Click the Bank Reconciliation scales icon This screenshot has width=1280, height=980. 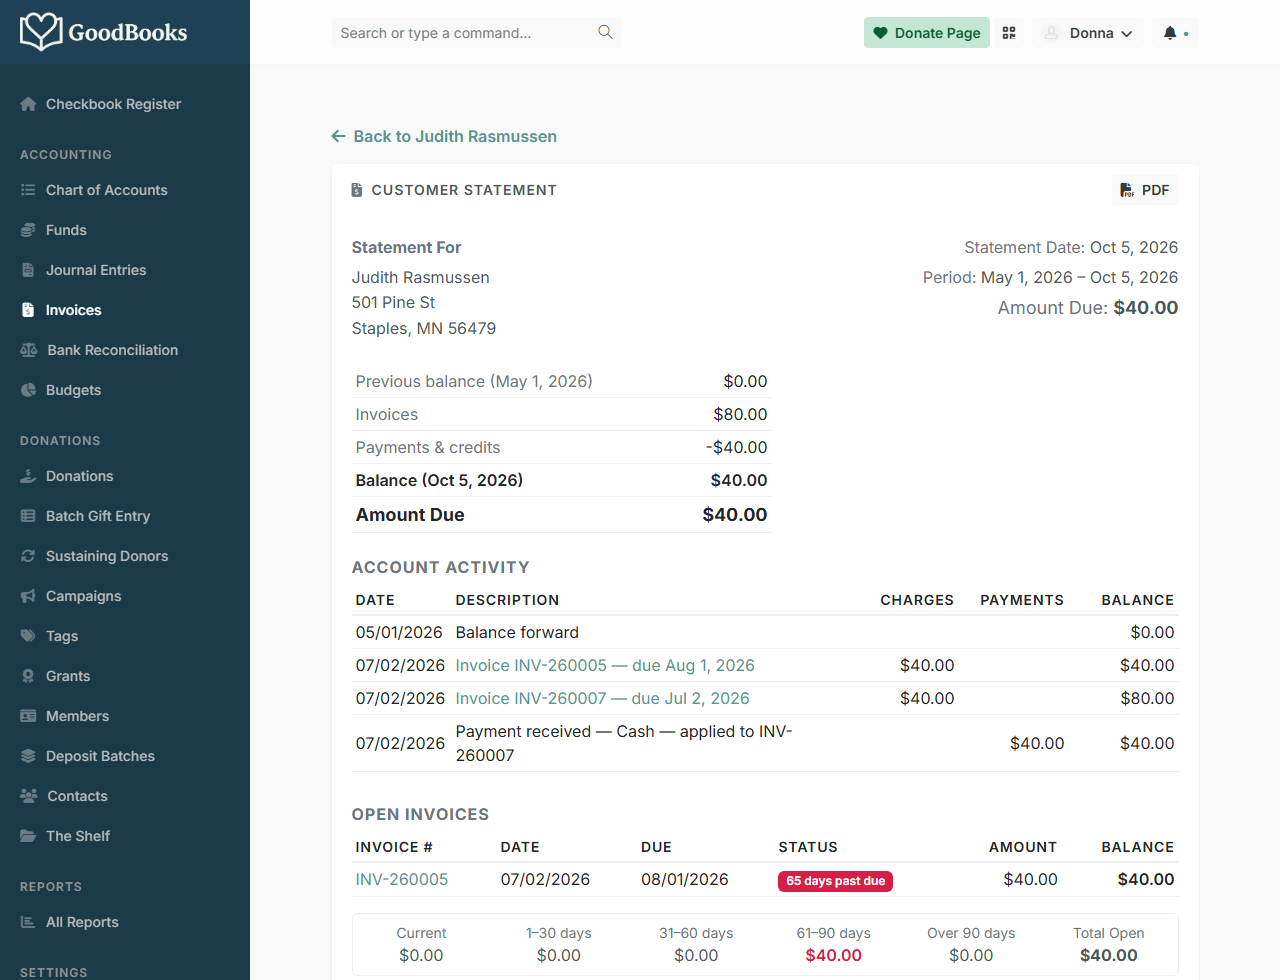[29, 350]
